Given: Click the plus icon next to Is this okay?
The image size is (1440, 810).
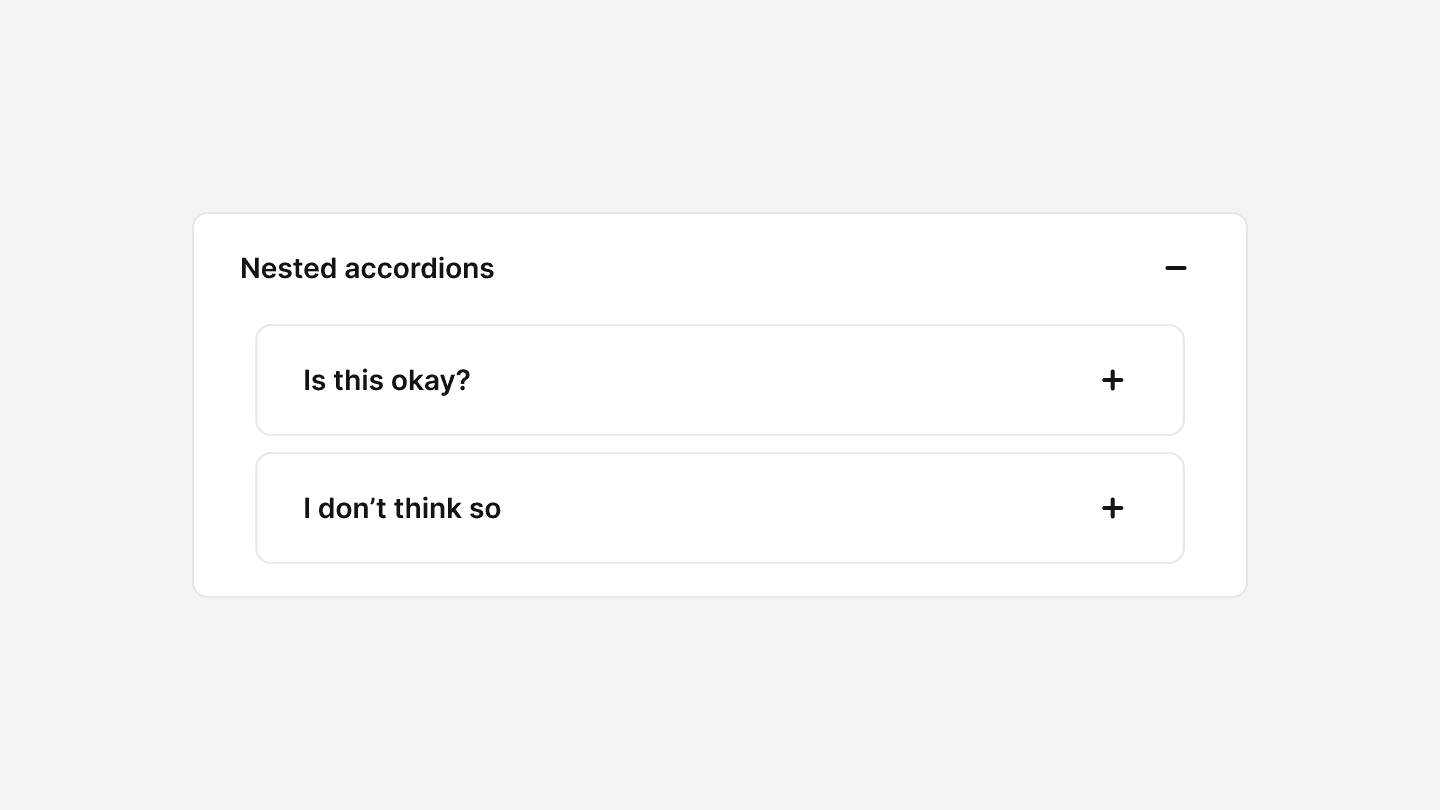Looking at the screenshot, I should tap(1112, 380).
